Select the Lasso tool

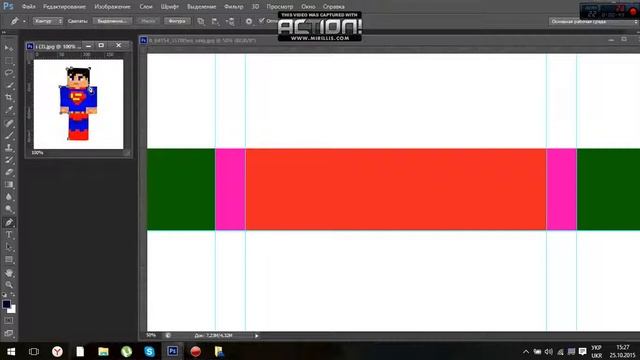pos(9,73)
